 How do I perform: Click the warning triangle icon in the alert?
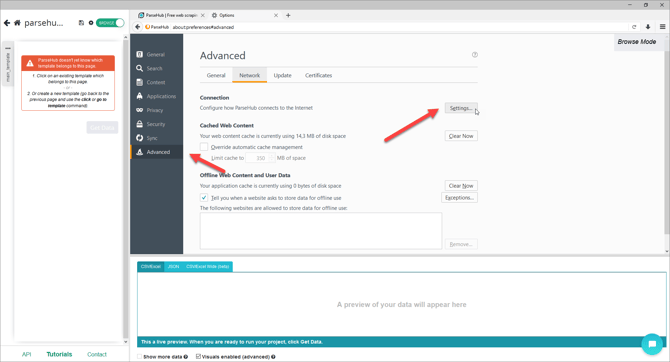pos(30,63)
